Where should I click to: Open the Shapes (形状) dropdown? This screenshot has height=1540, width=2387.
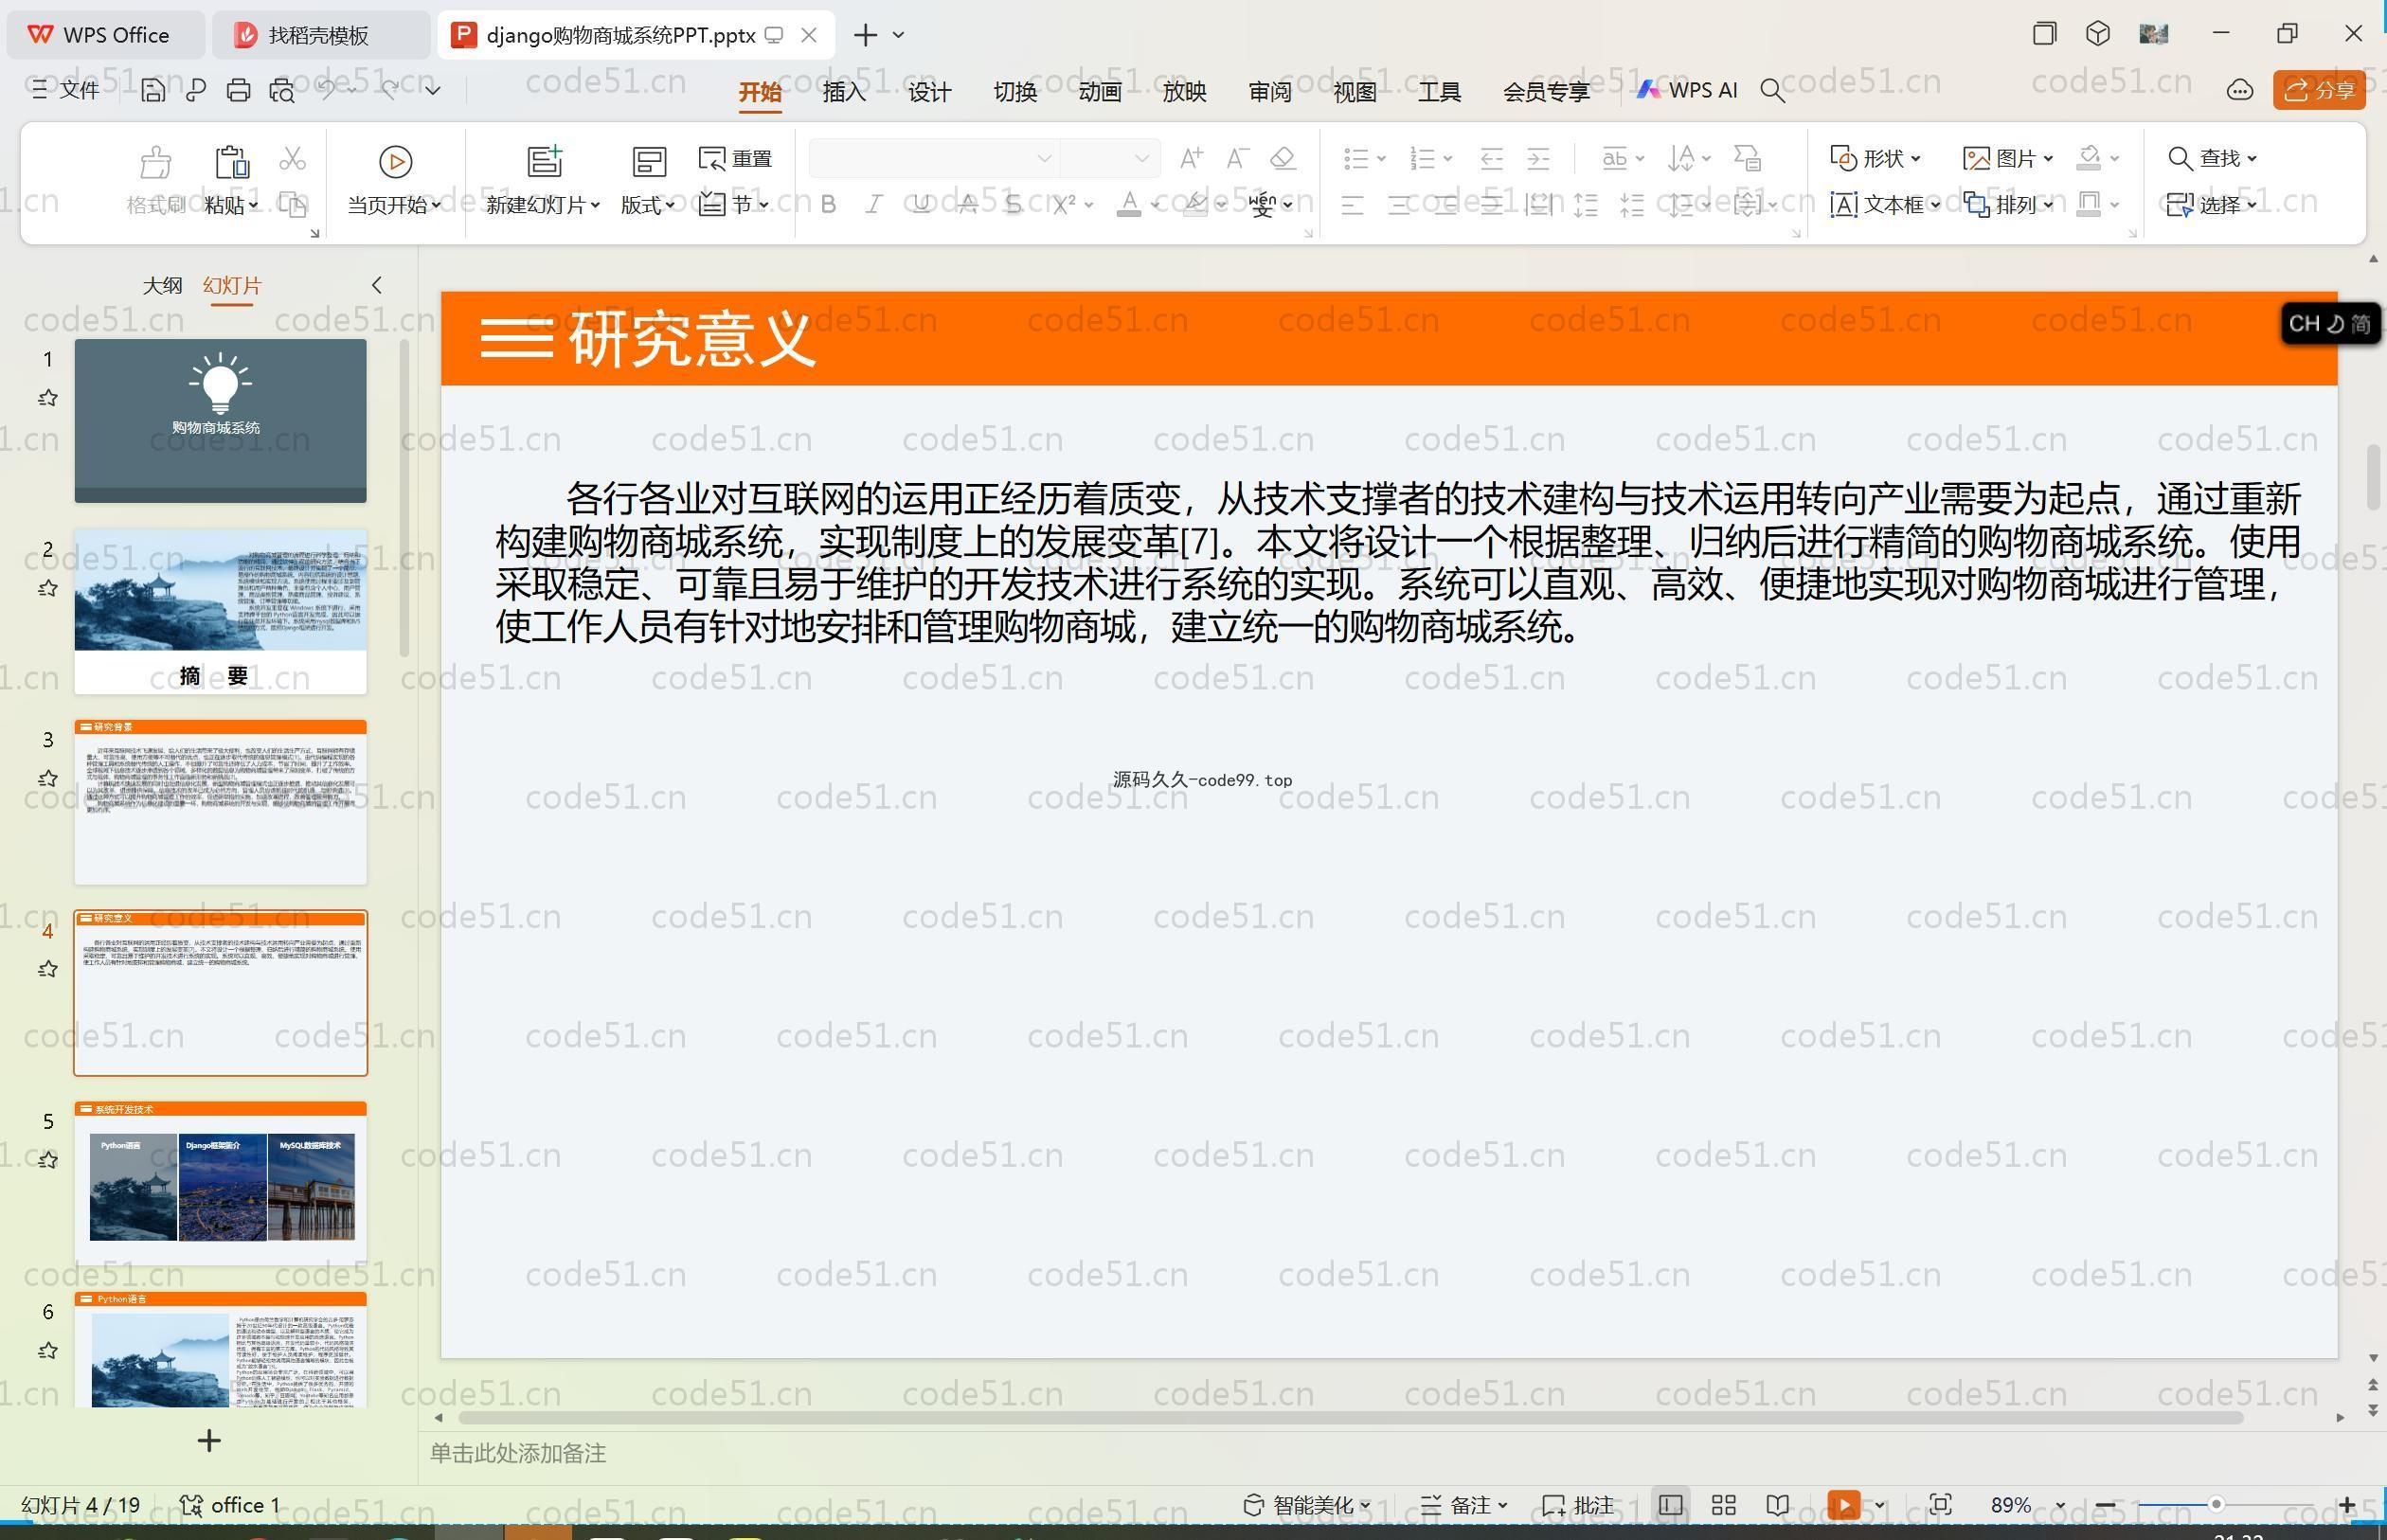[1876, 158]
